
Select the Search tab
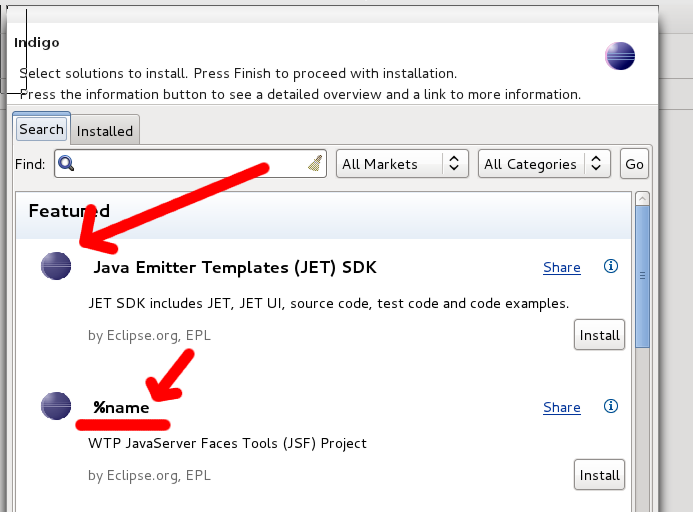point(42,129)
